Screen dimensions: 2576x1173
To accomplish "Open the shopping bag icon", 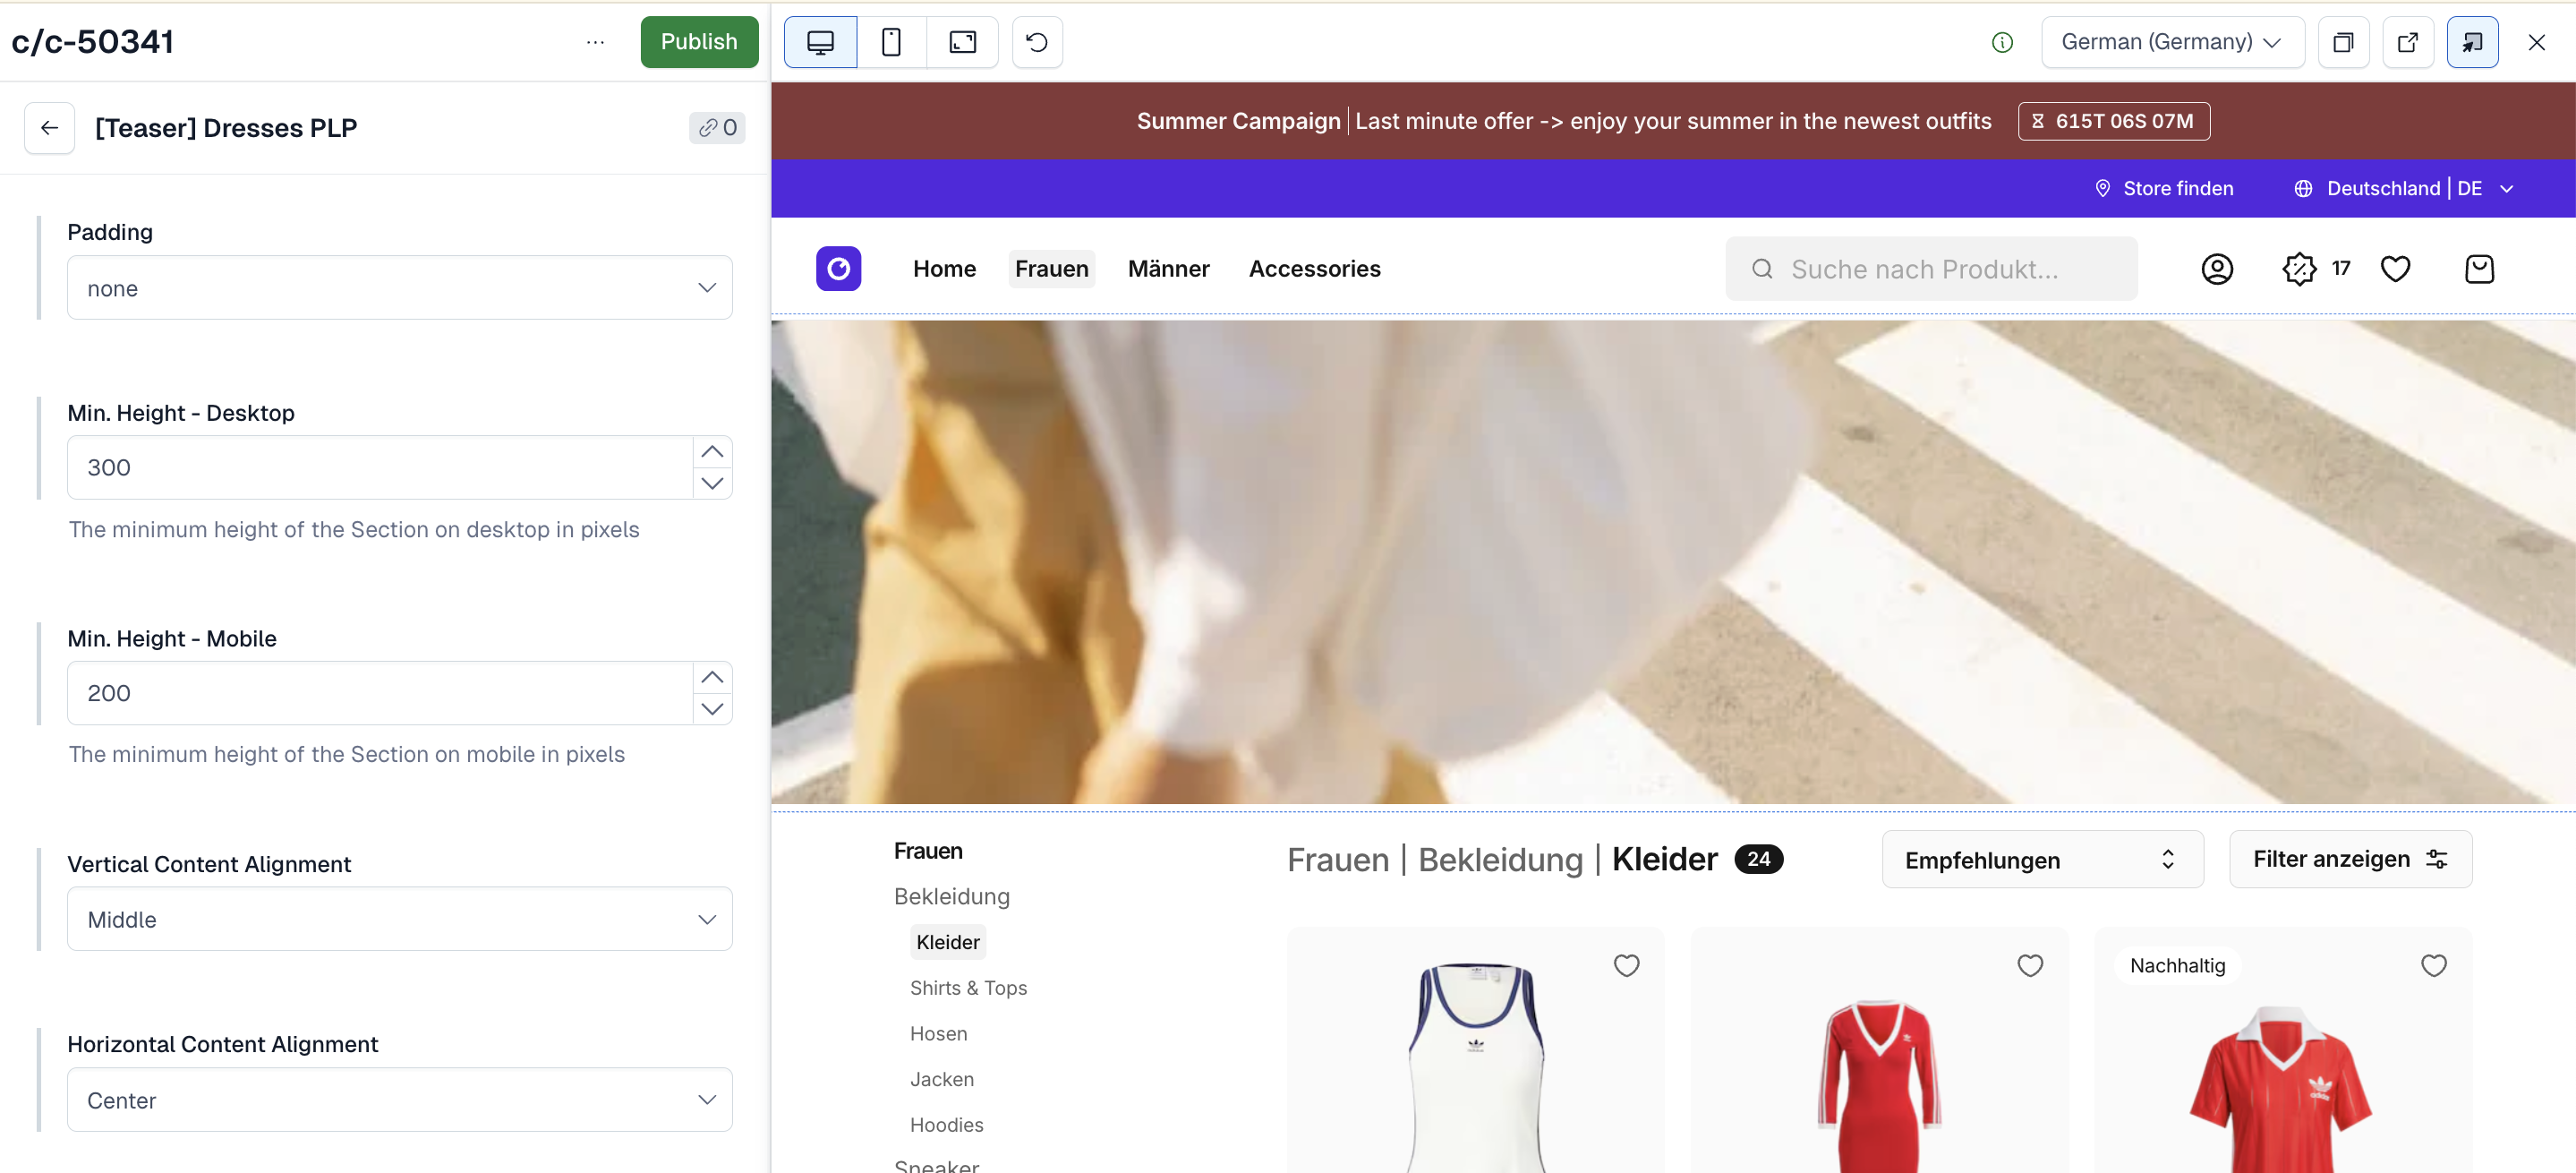I will coord(2479,269).
